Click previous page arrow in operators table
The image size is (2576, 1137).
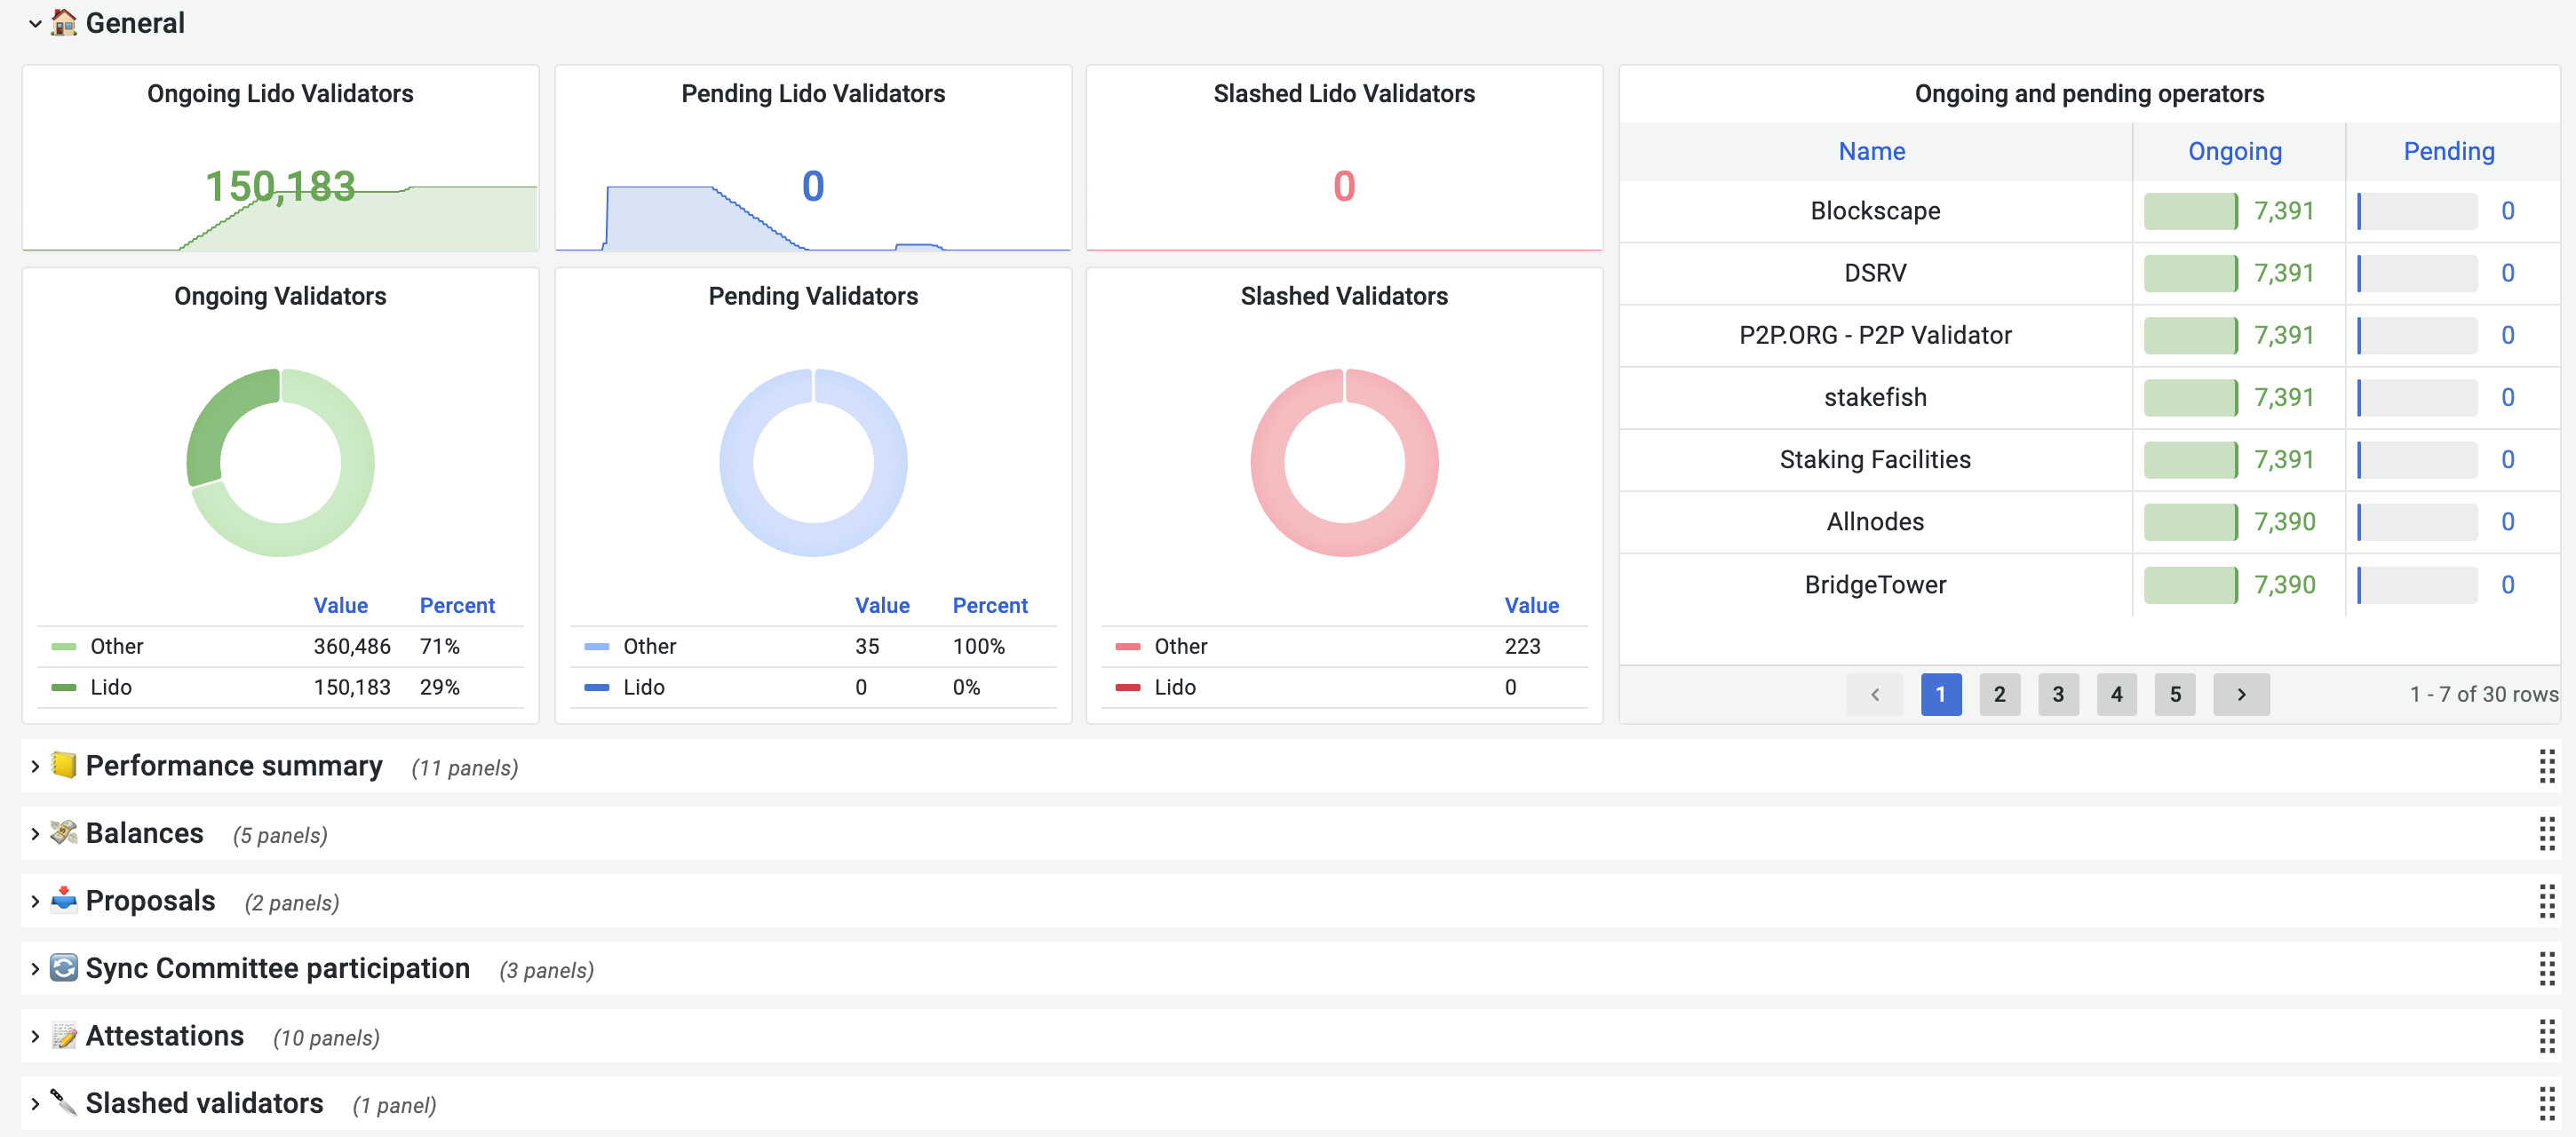1874,694
